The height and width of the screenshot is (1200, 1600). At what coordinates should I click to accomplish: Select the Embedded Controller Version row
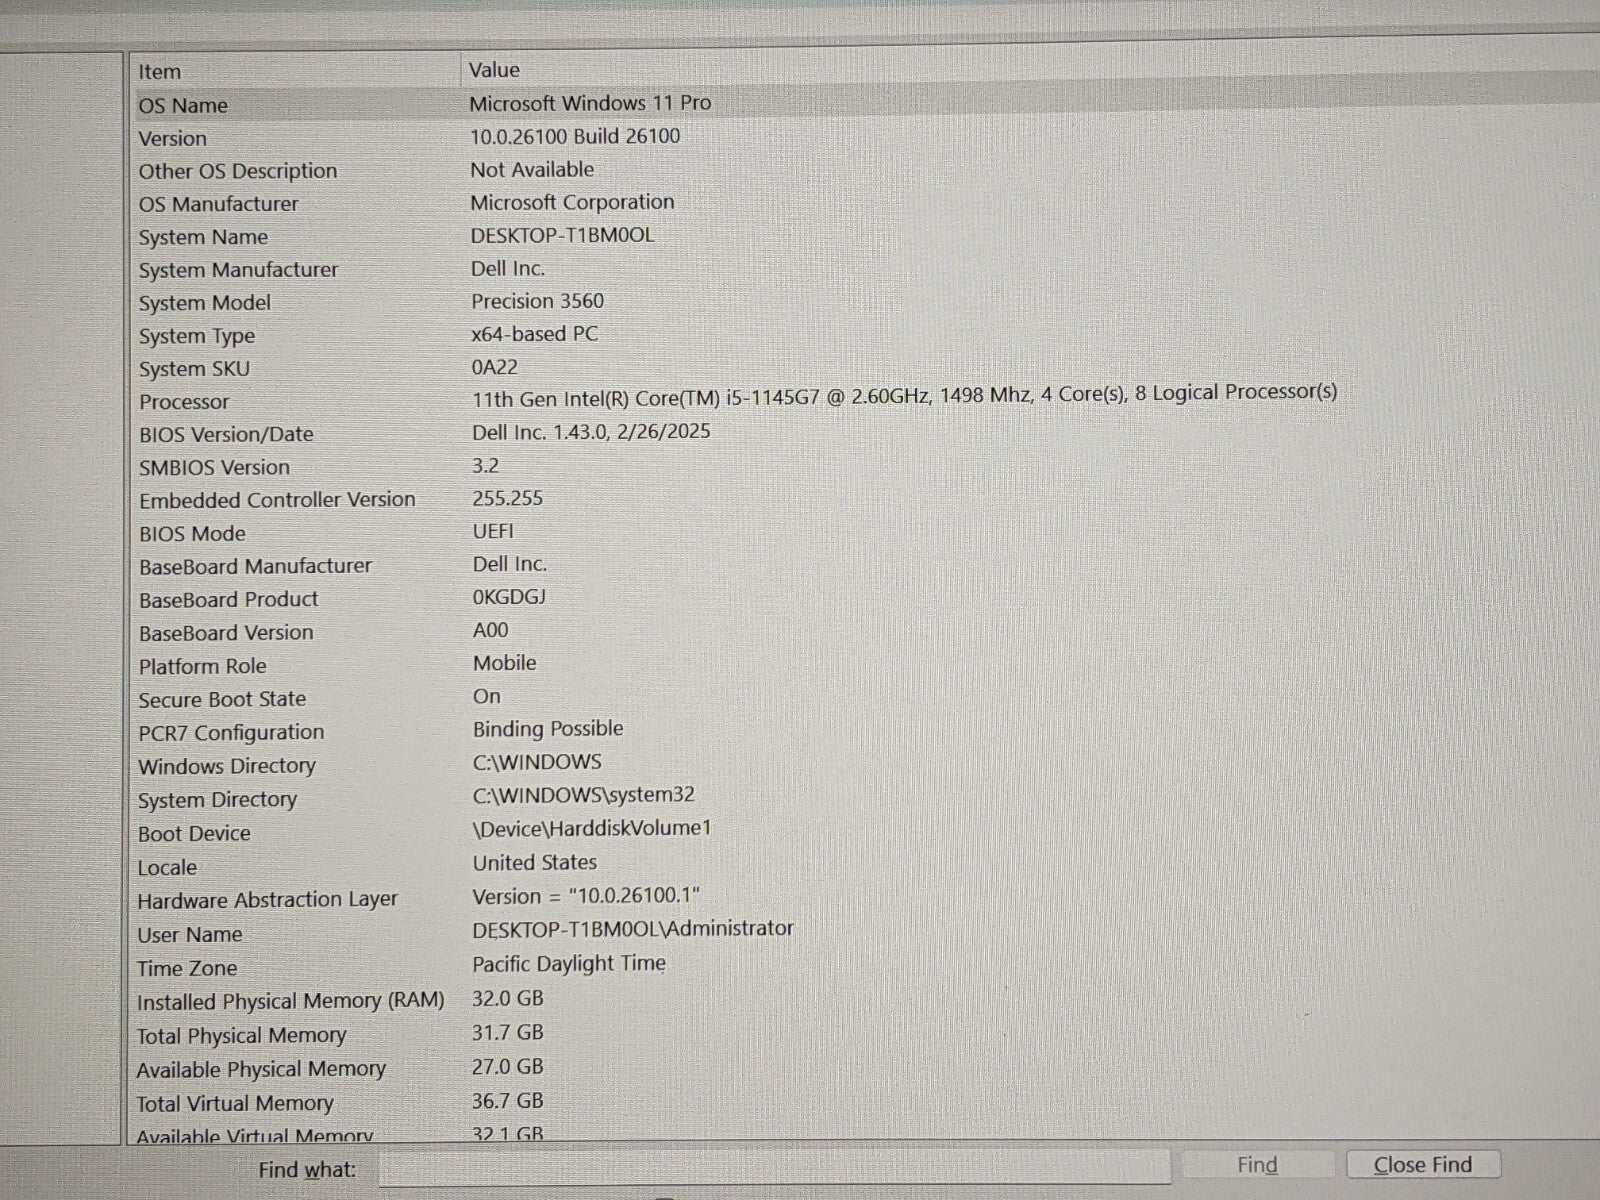point(277,500)
